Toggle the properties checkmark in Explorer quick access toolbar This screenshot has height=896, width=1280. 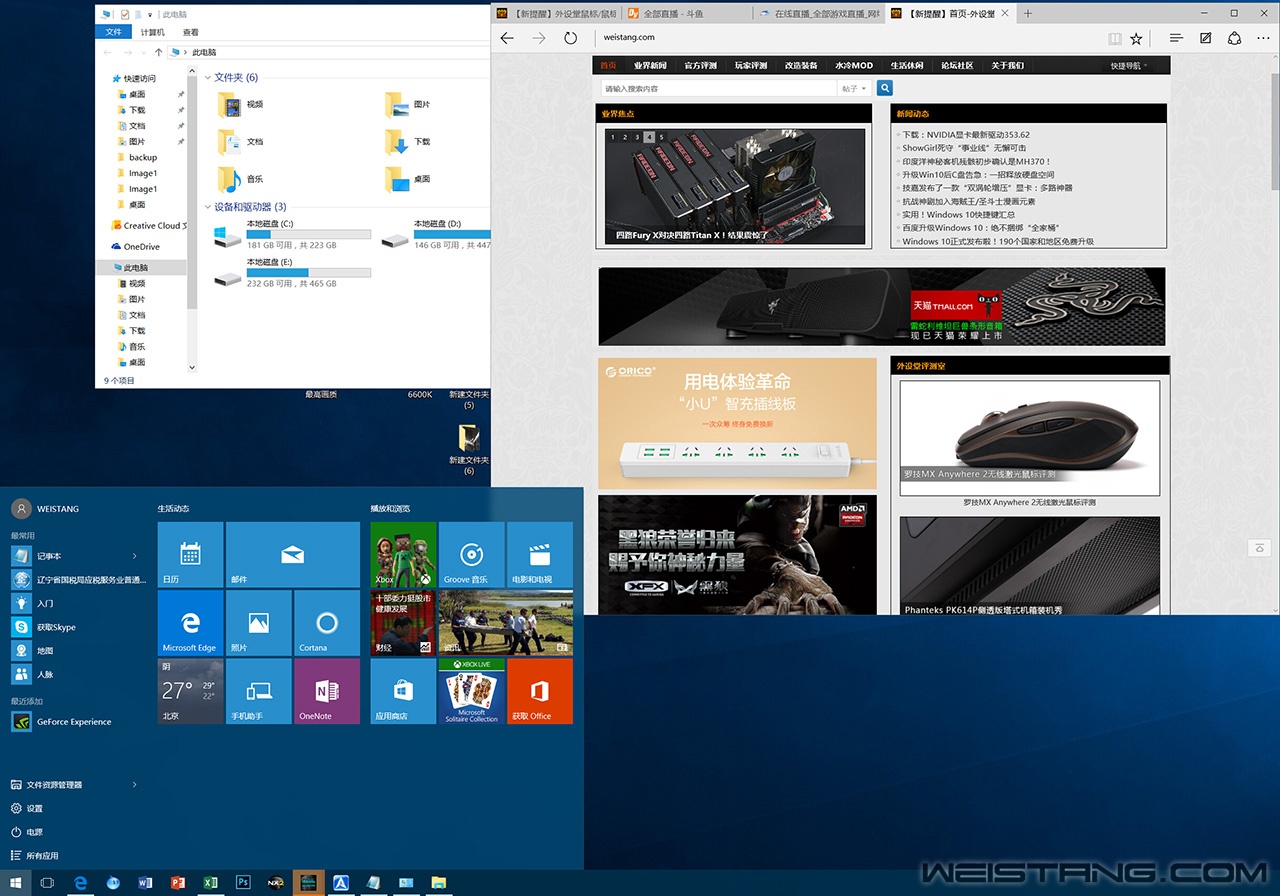124,15
